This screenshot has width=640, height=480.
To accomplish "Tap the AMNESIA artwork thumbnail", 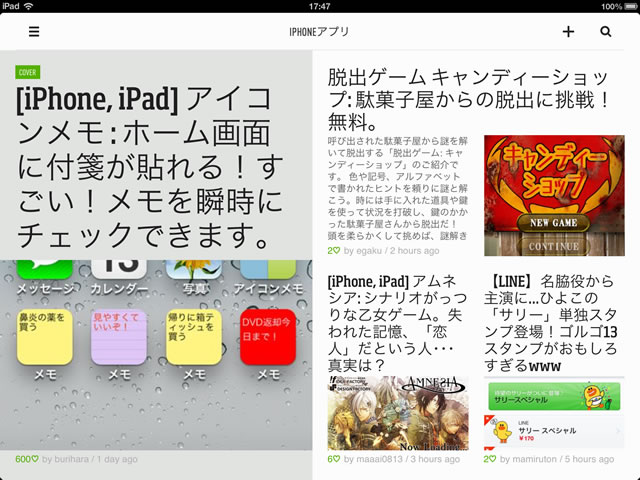I will click(398, 413).
